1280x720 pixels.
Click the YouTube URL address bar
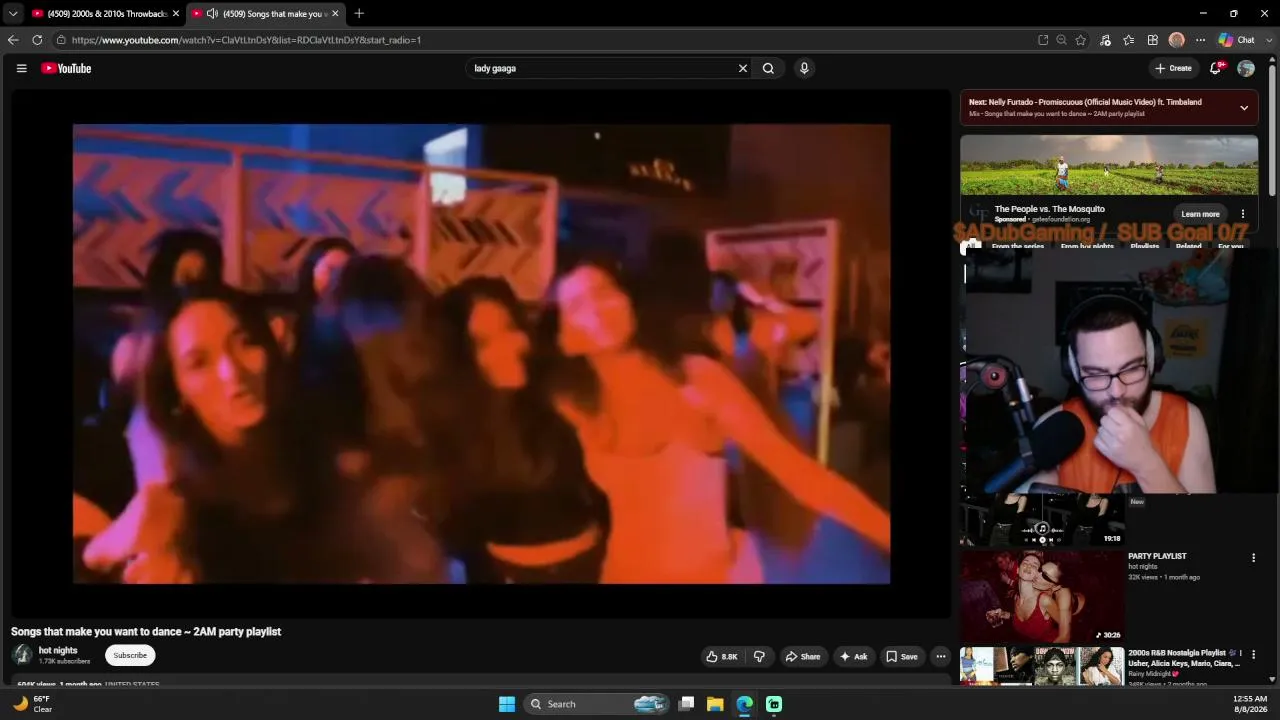550,40
